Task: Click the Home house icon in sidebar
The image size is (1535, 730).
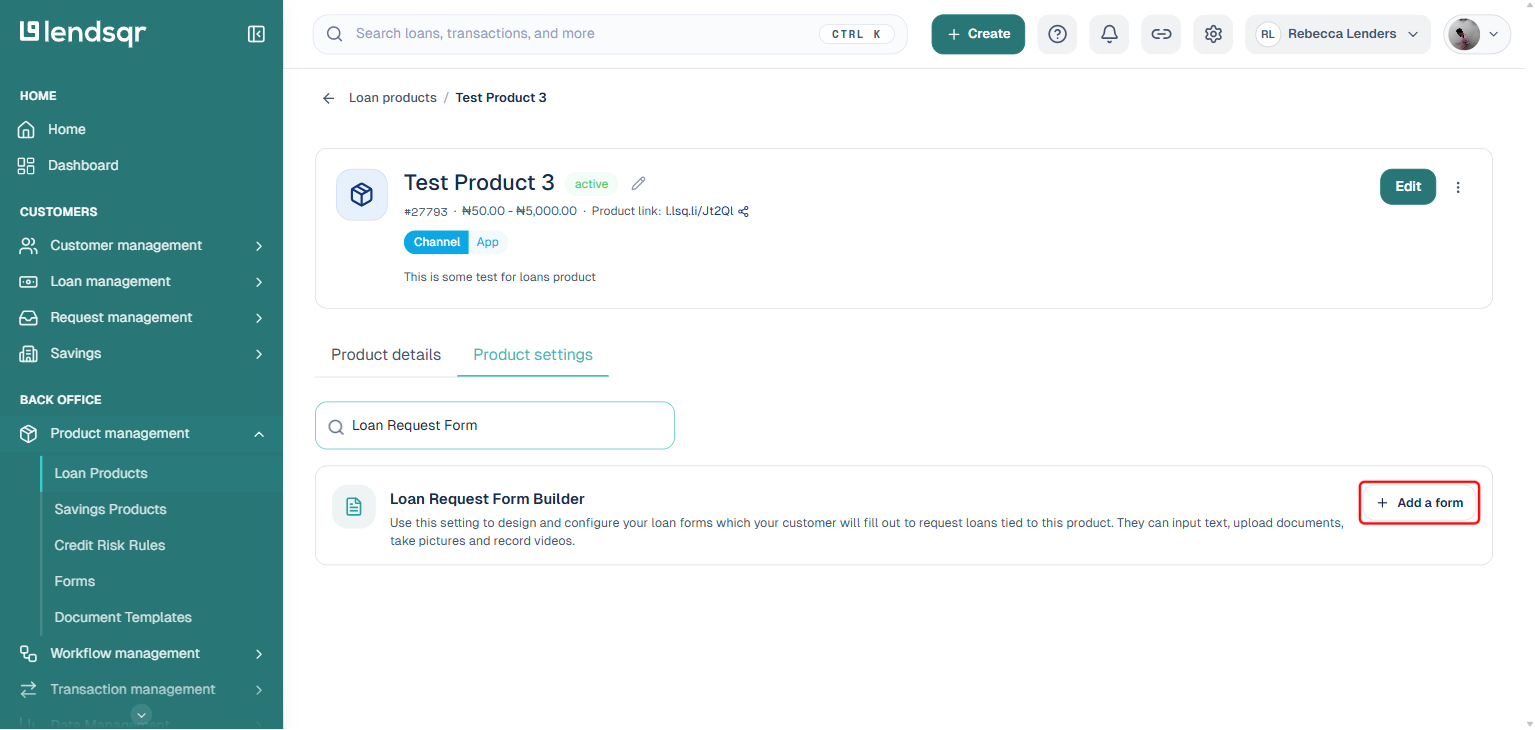Action: [x=27, y=129]
